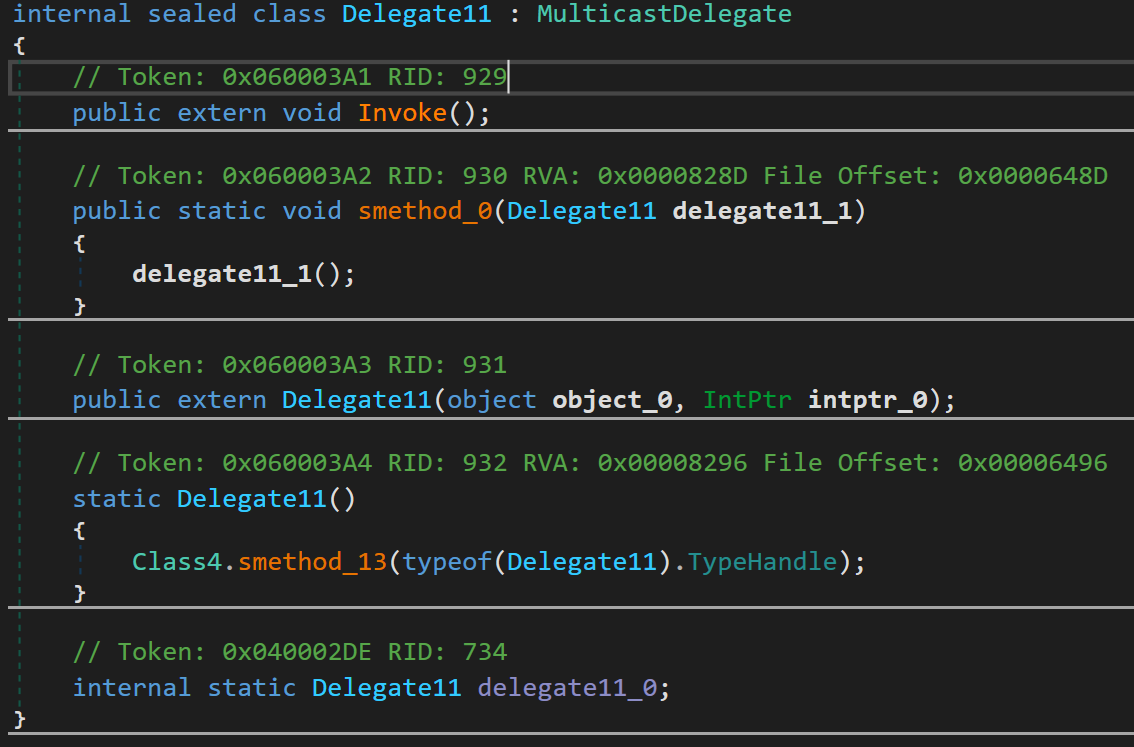Click the static Delegate11() constructor name
1134x747 pixels.
252,498
